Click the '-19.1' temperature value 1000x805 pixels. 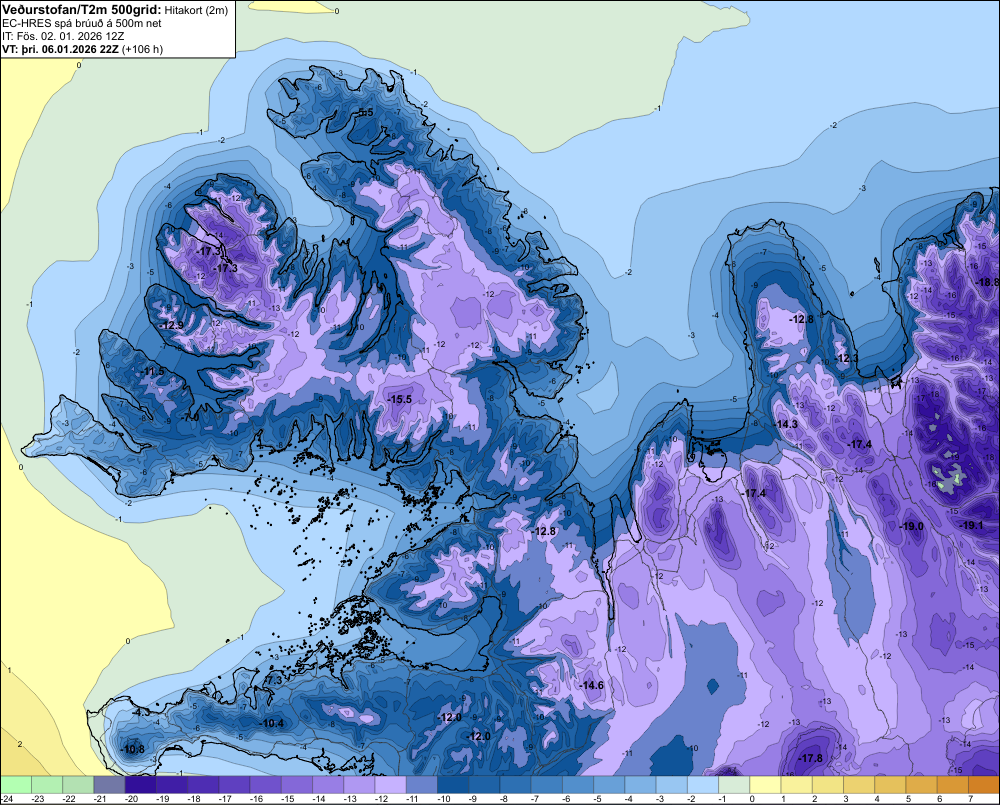pyautogui.click(x=971, y=525)
